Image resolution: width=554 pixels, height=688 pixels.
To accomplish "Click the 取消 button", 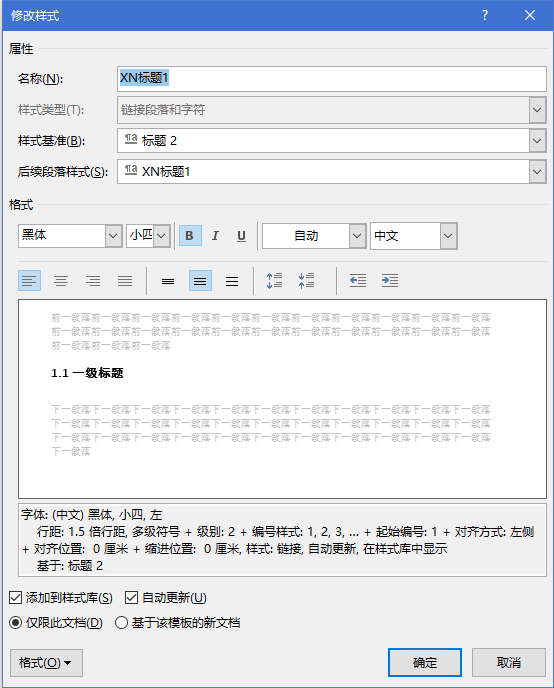I will (x=509, y=663).
